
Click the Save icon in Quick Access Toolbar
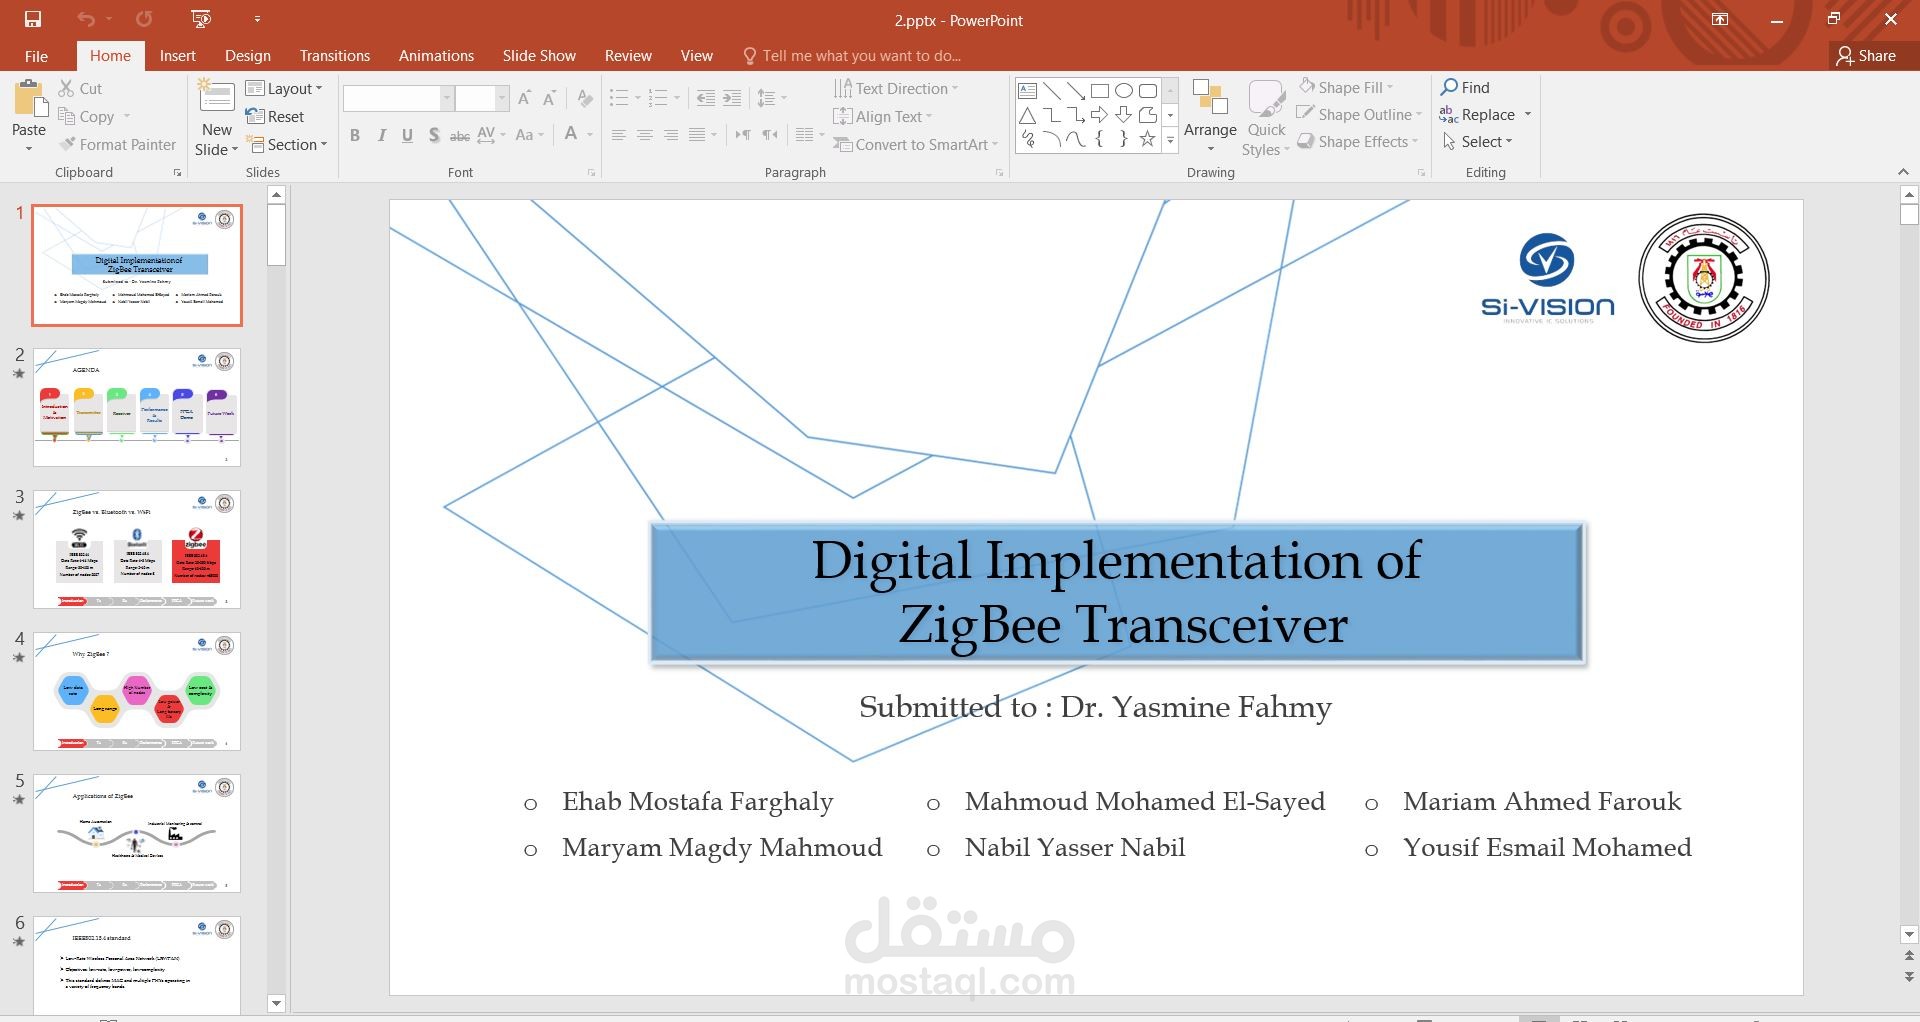pos(33,19)
